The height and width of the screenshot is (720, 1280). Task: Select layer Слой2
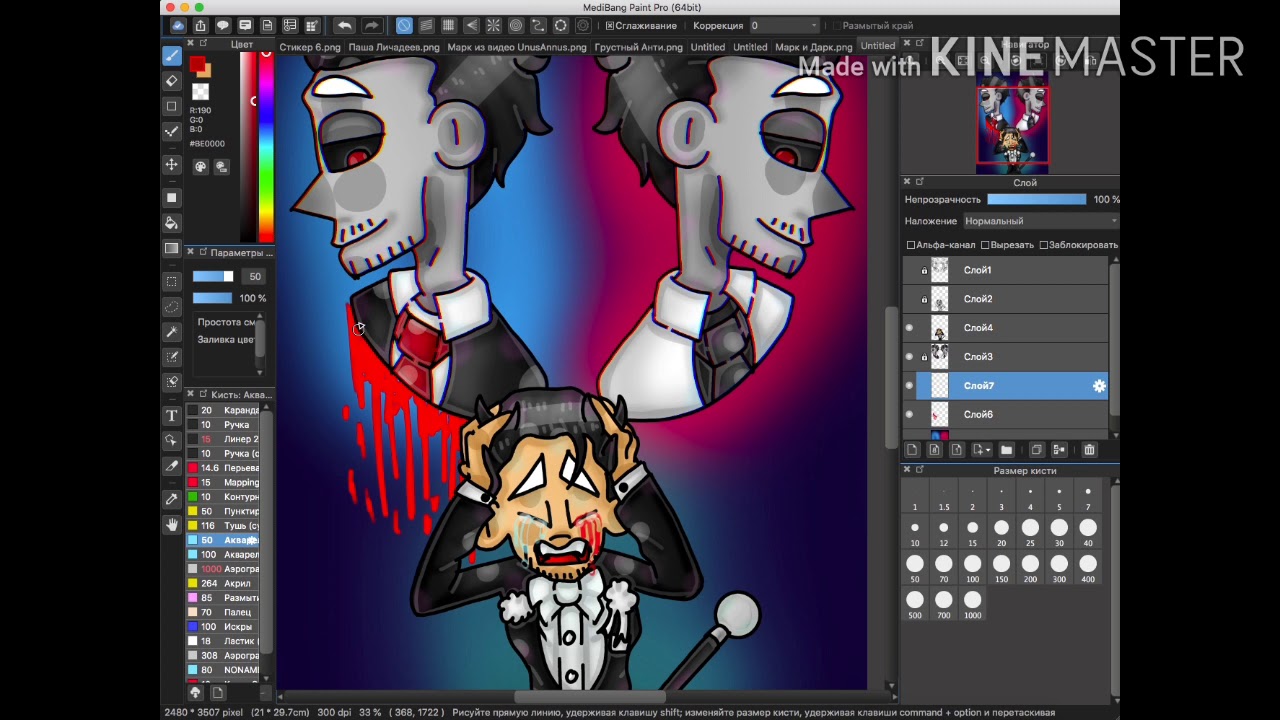point(1006,299)
